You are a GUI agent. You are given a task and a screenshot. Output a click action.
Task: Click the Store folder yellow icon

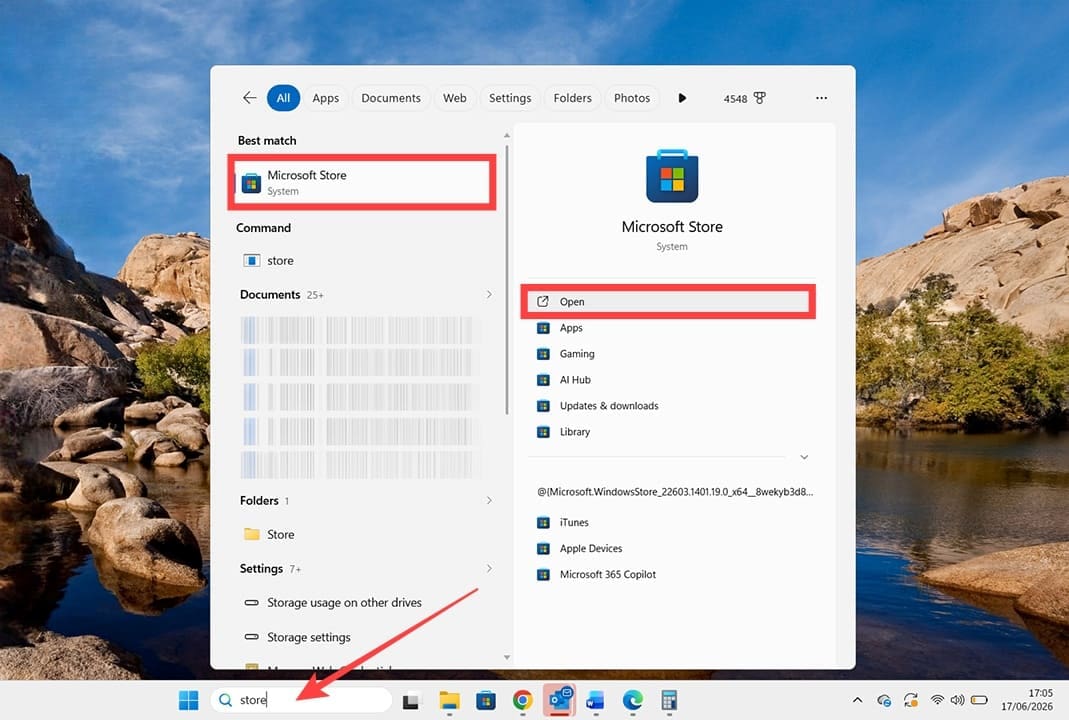pos(252,534)
